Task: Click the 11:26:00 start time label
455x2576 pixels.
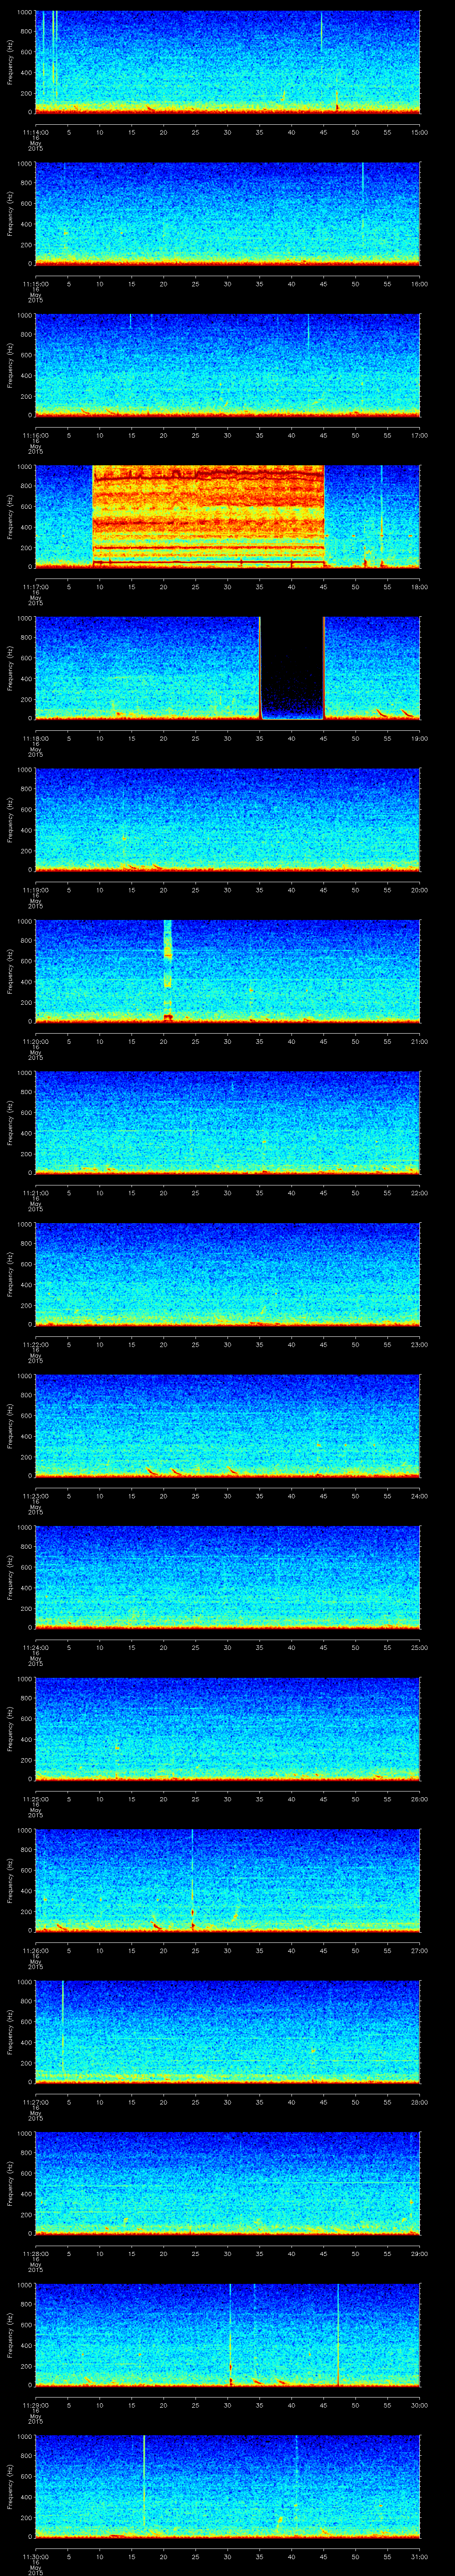Action: [x=35, y=1950]
